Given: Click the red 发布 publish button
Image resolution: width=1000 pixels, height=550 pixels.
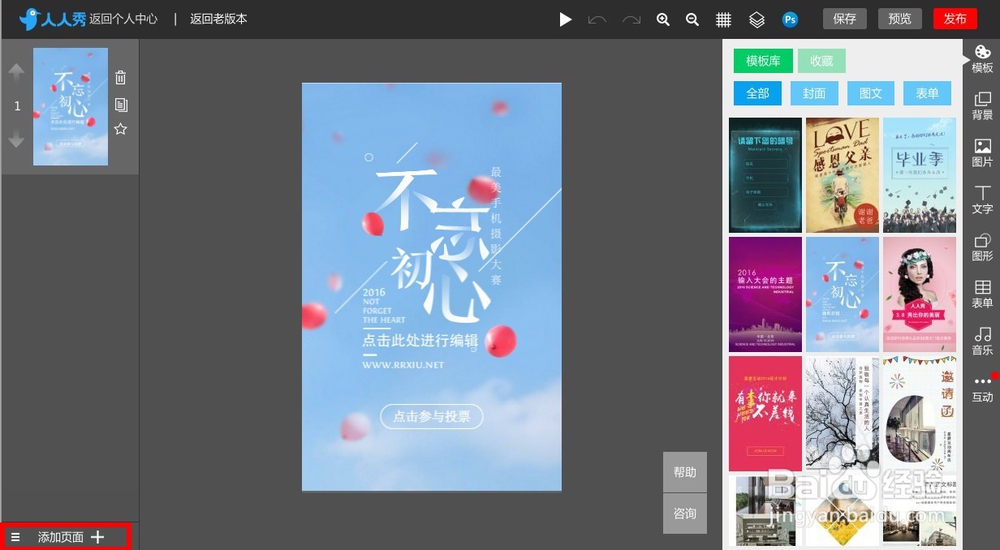Looking at the screenshot, I should [x=955, y=19].
